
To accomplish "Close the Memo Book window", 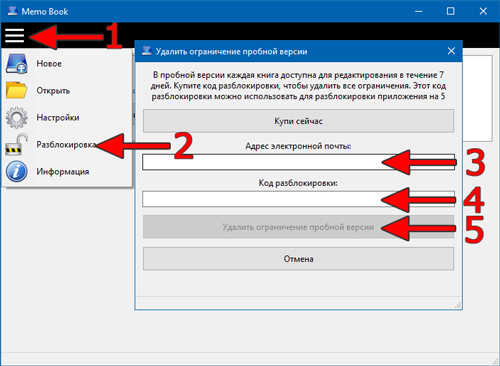I will click(483, 11).
